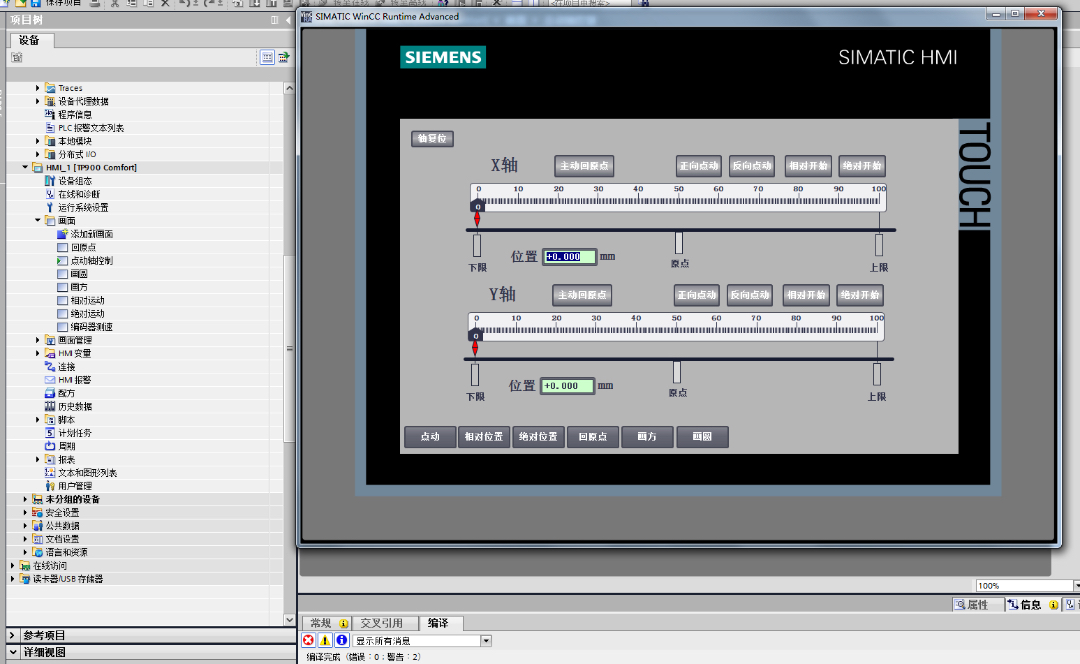Switch to the 交叉引用 tab

point(382,623)
